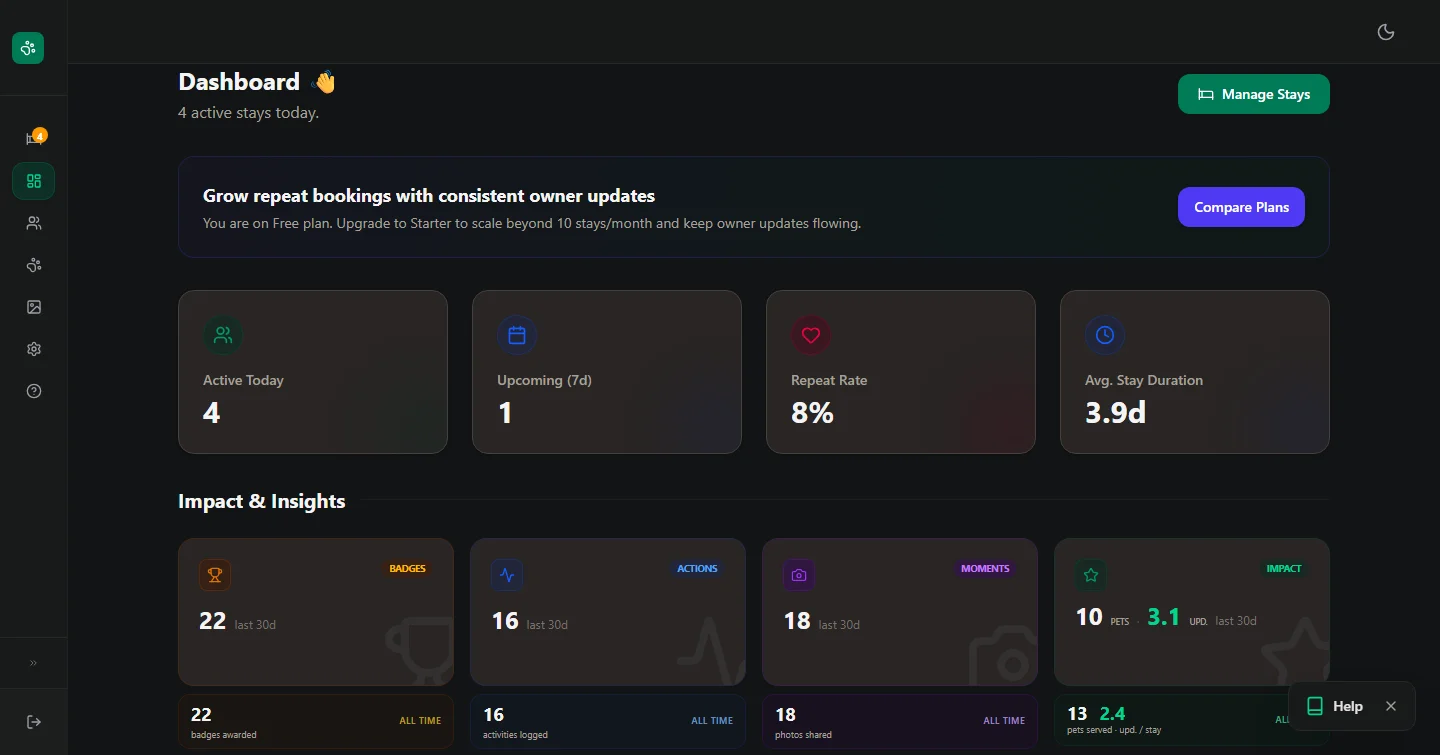Click the '22 last 30d' badges count
Viewport: 1440px width, 755px height.
237,621
